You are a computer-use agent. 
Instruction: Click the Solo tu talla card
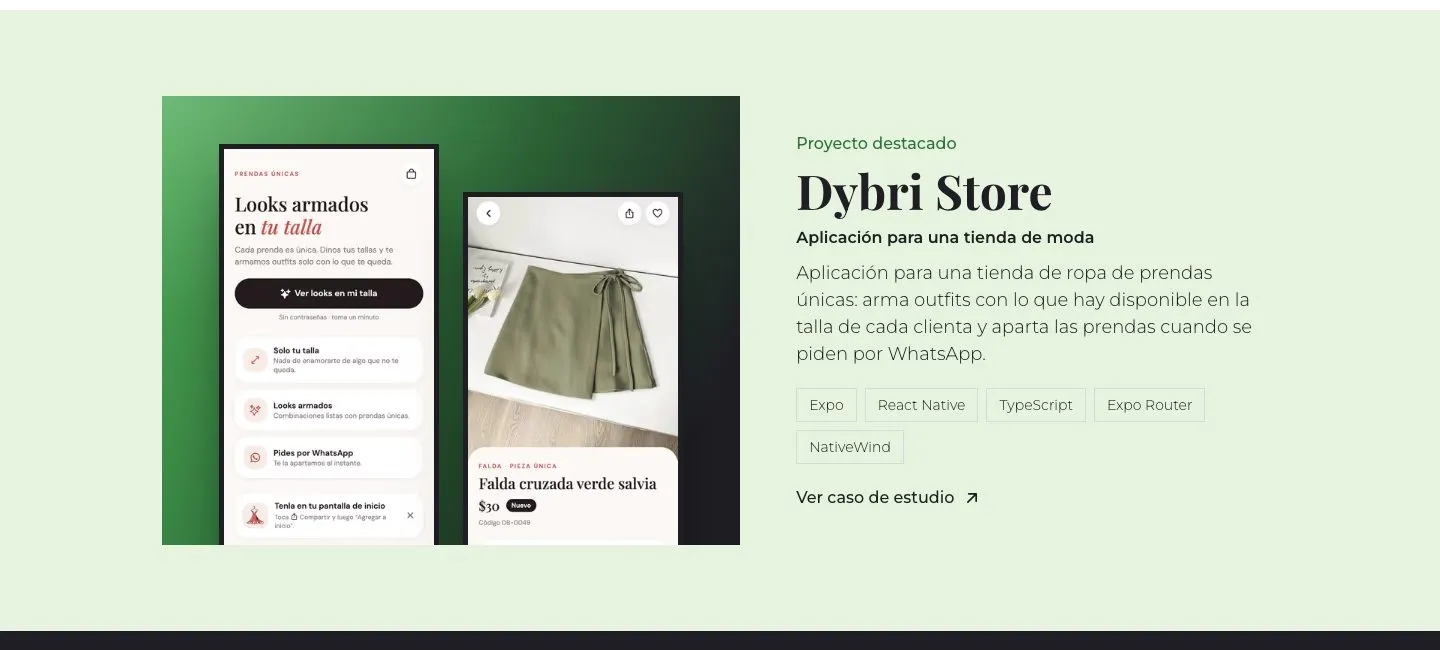point(329,360)
